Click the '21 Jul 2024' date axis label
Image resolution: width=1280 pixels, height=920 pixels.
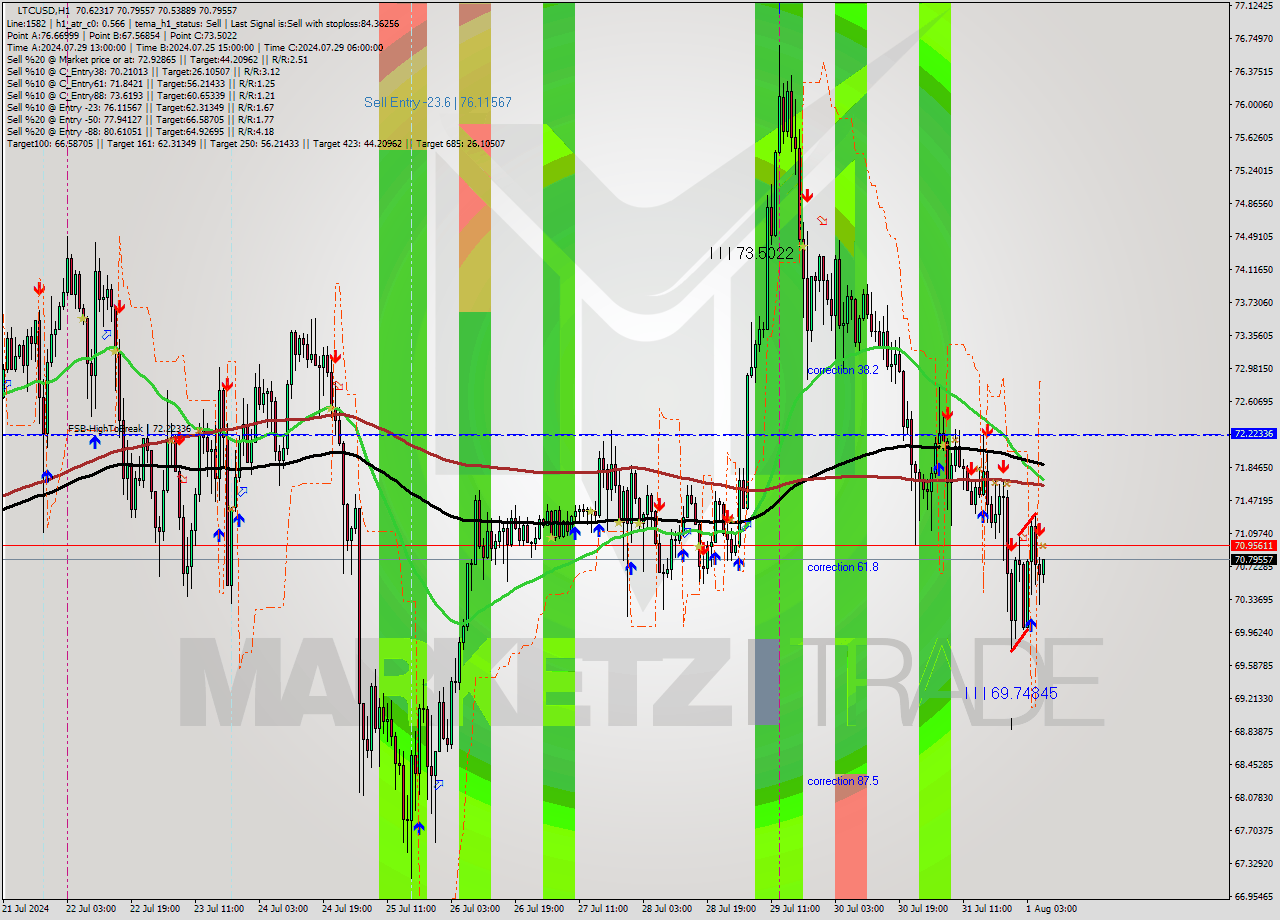pyautogui.click(x=26, y=909)
